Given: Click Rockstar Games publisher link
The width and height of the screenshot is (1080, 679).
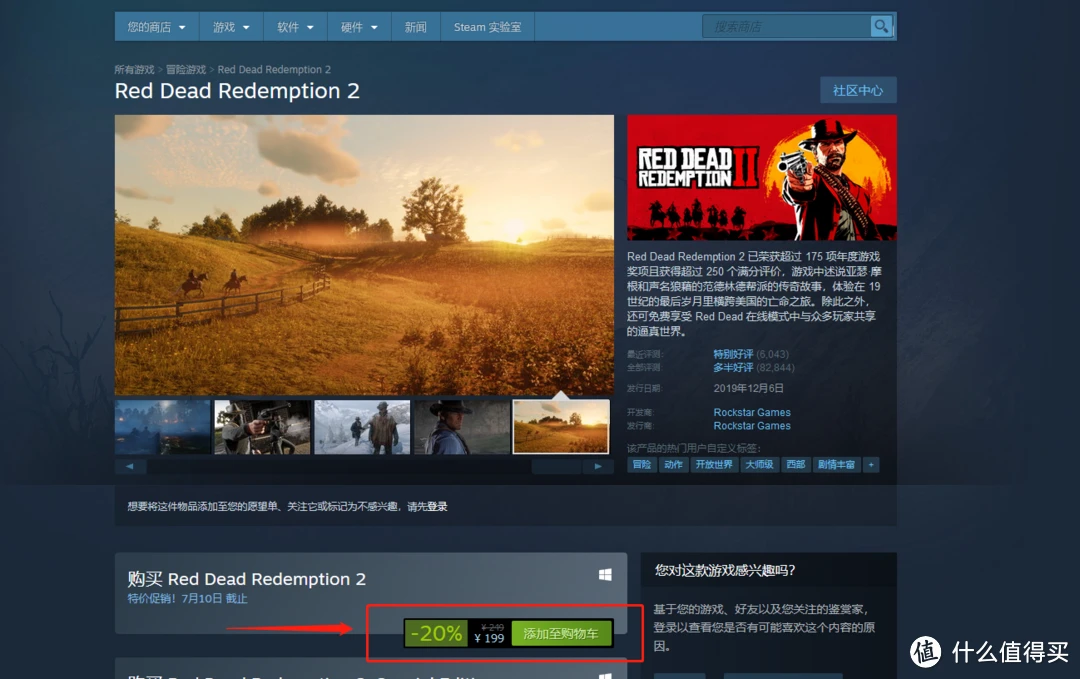Looking at the screenshot, I should click(x=752, y=426).
